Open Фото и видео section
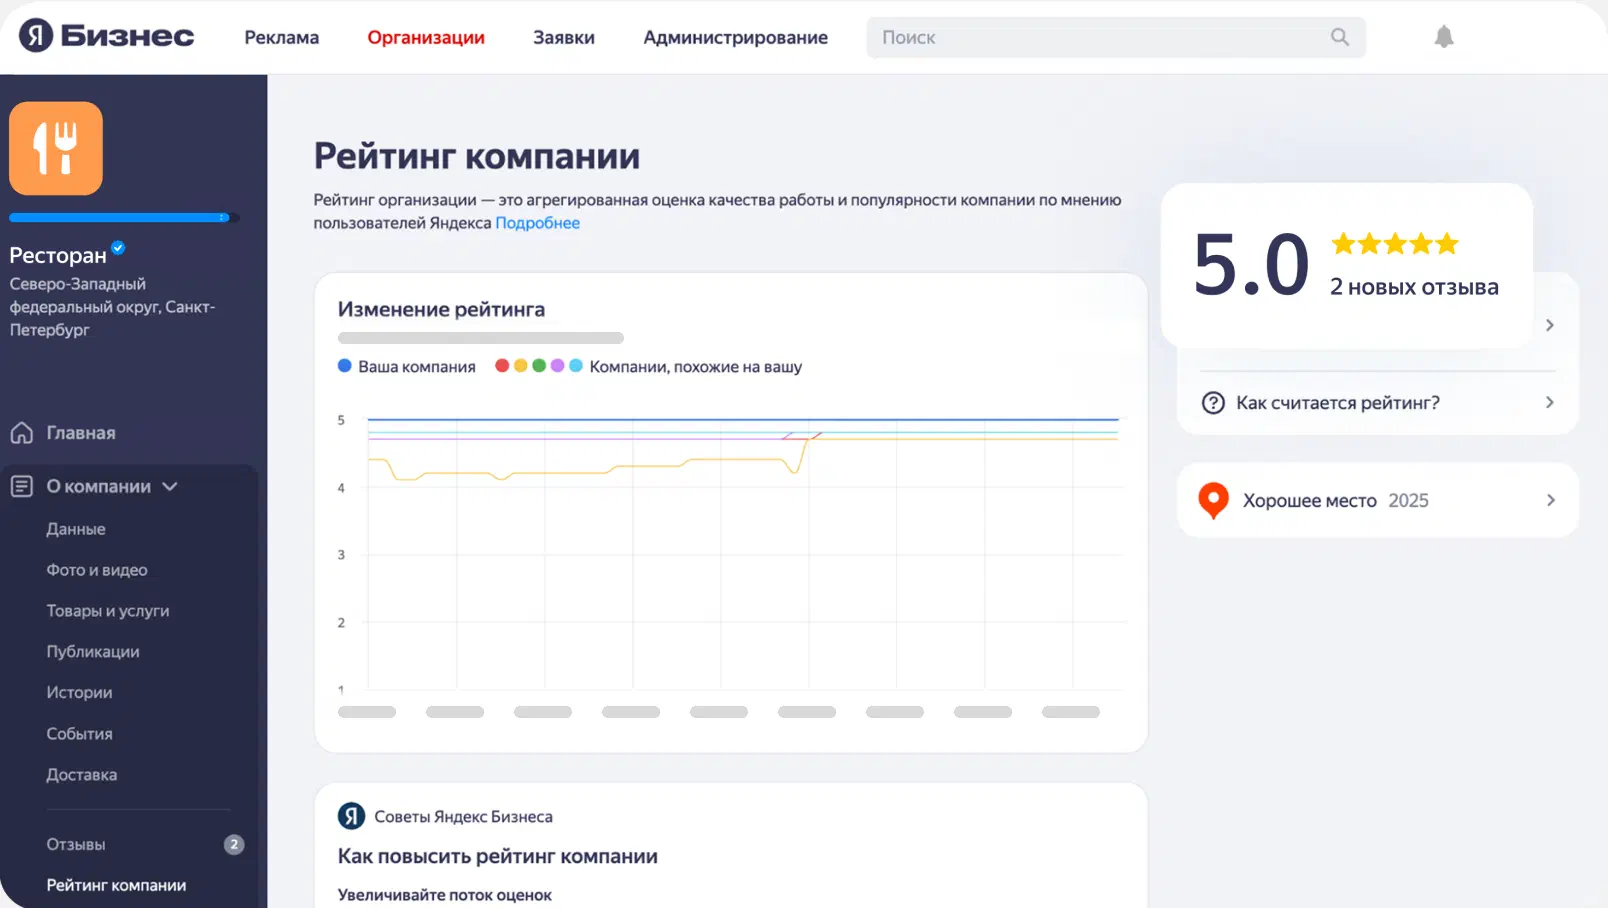The width and height of the screenshot is (1608, 908). click(97, 570)
